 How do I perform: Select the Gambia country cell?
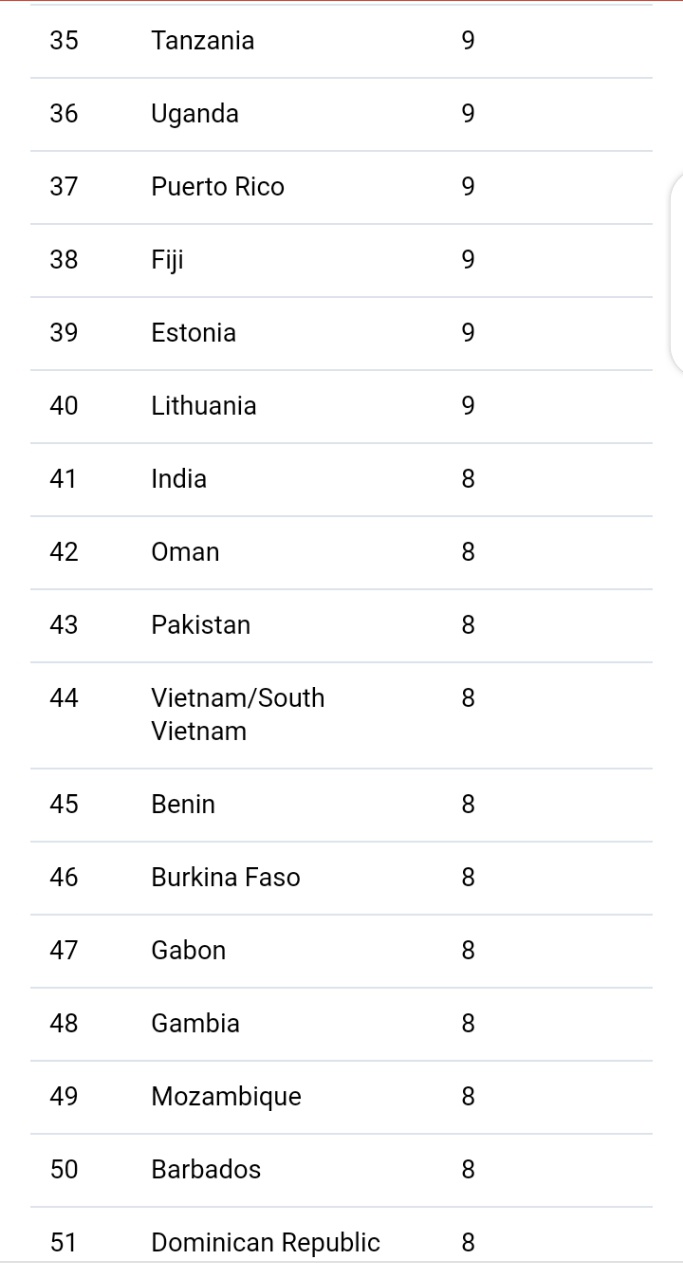196,1023
